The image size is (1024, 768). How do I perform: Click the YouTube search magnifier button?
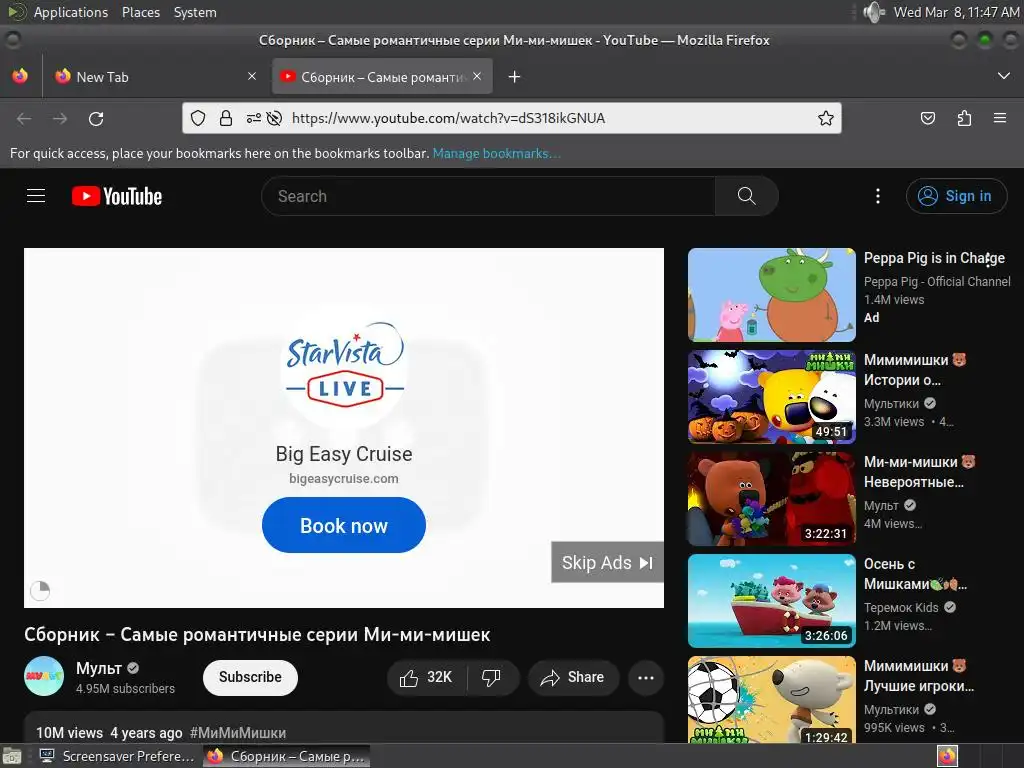(746, 196)
